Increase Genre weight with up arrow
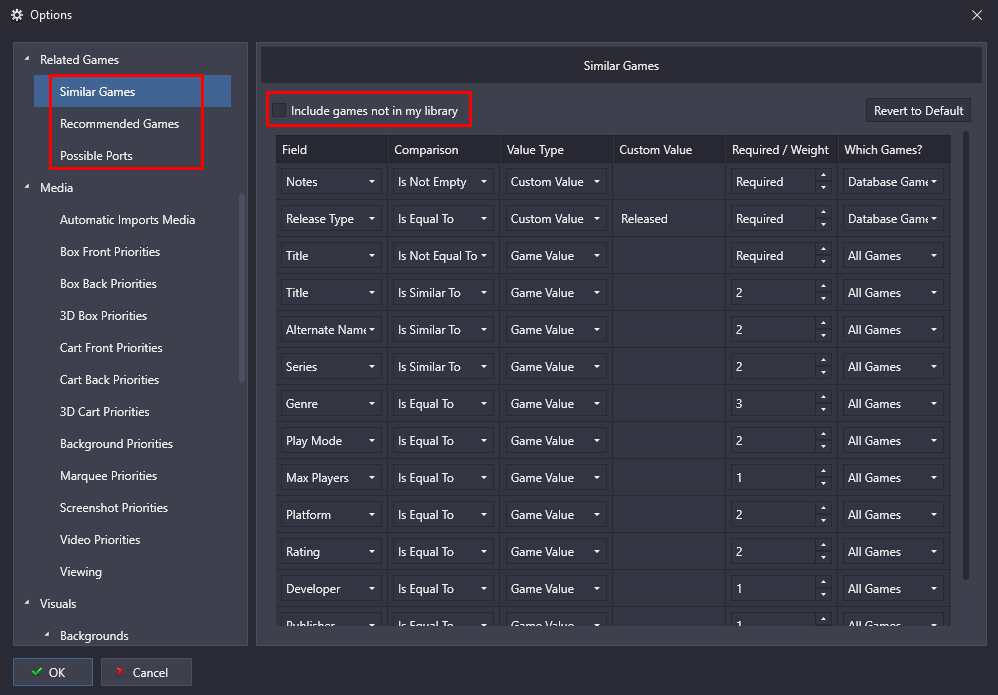Screen dimensions: 998x695 tap(823, 398)
